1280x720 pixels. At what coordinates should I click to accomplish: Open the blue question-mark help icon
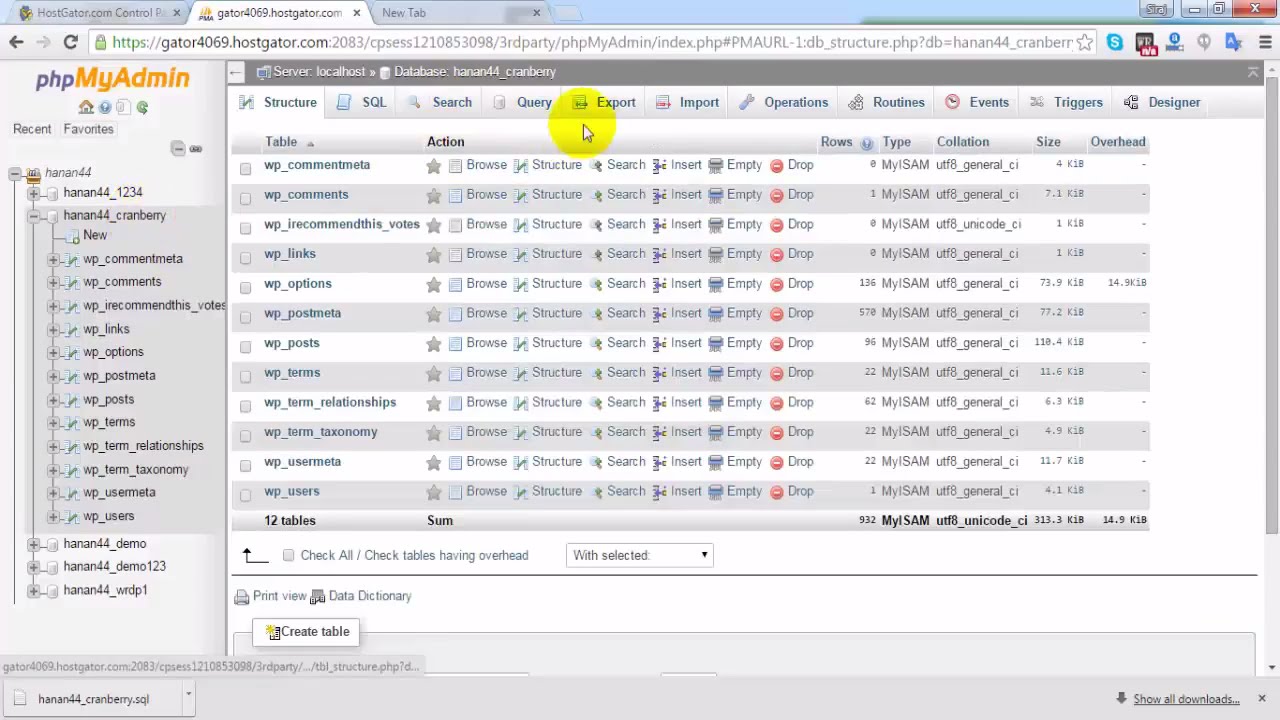point(105,107)
